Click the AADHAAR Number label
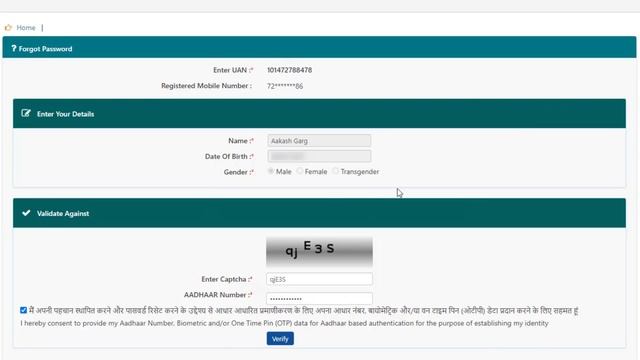 pyautogui.click(x=218, y=295)
